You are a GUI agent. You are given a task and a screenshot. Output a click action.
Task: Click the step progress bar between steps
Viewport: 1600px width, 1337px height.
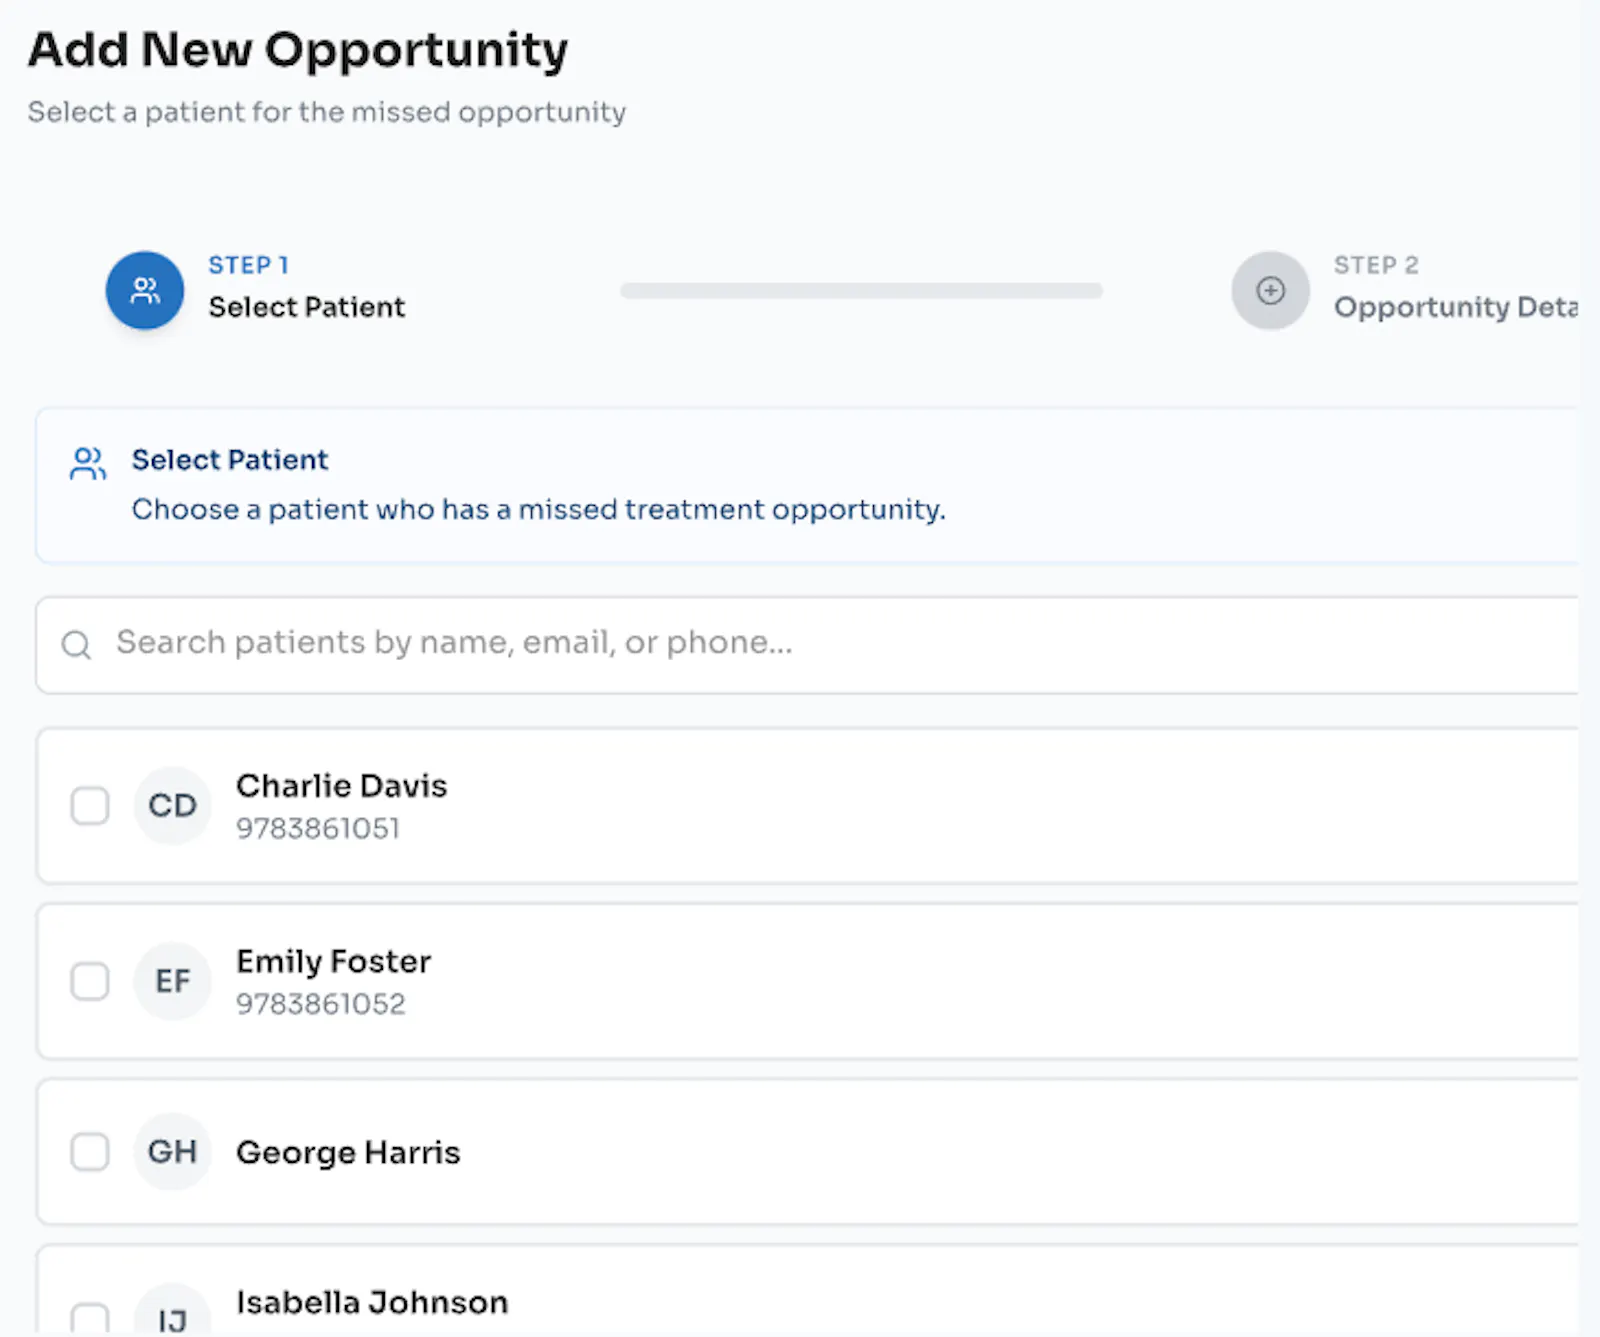pyautogui.click(x=861, y=290)
